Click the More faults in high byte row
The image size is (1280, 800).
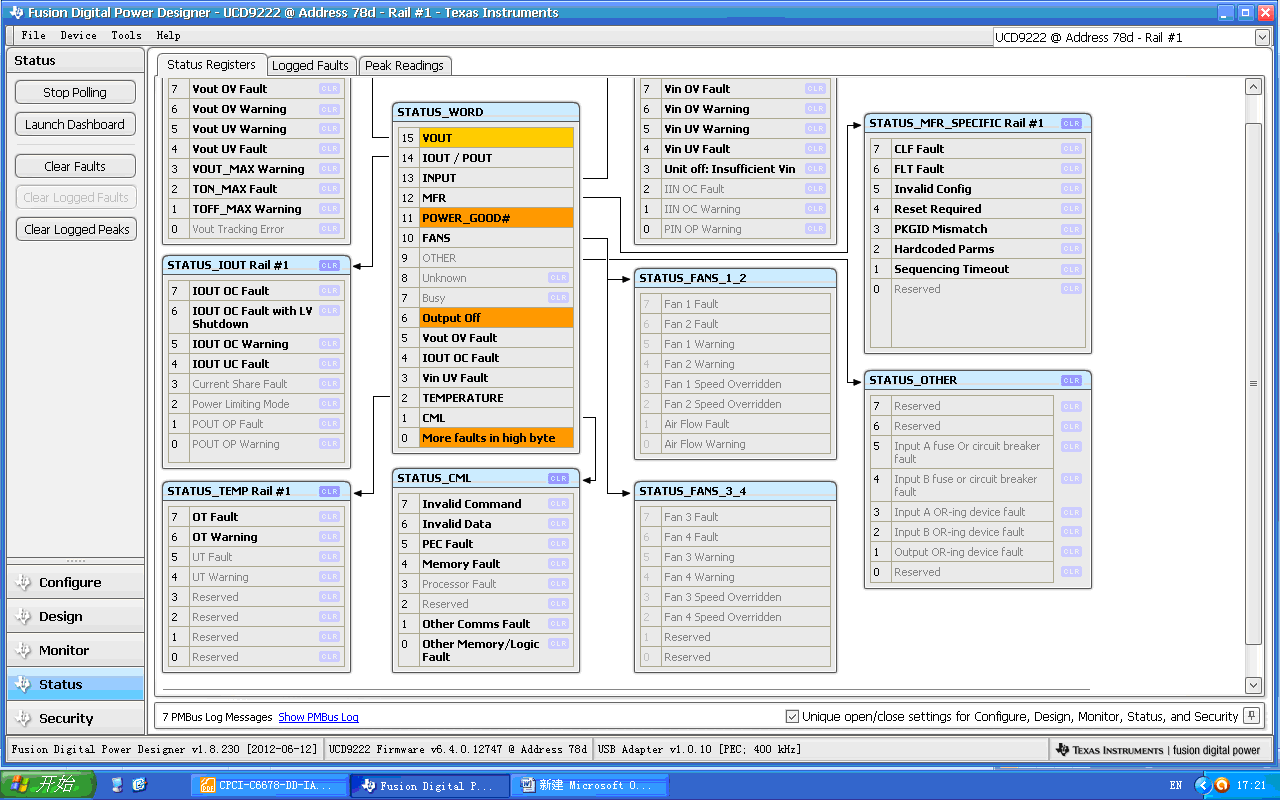tap(486, 438)
